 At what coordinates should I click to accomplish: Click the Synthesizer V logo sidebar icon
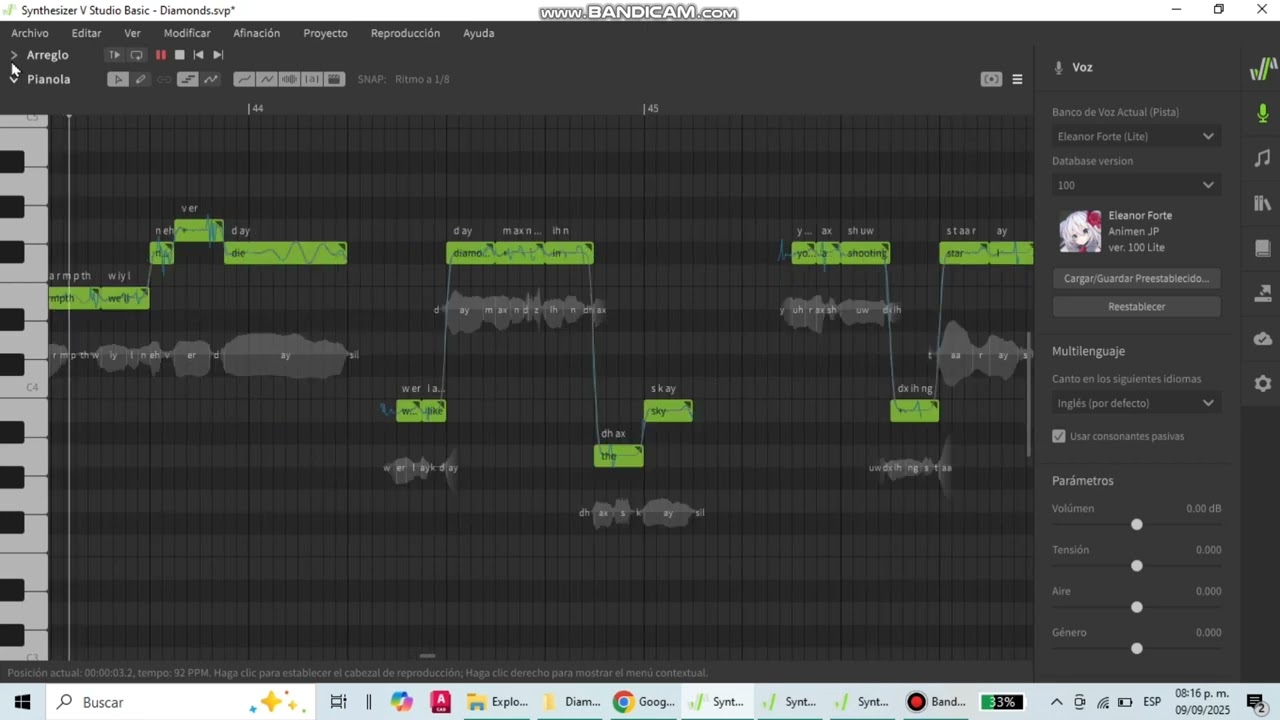pos(1263,69)
